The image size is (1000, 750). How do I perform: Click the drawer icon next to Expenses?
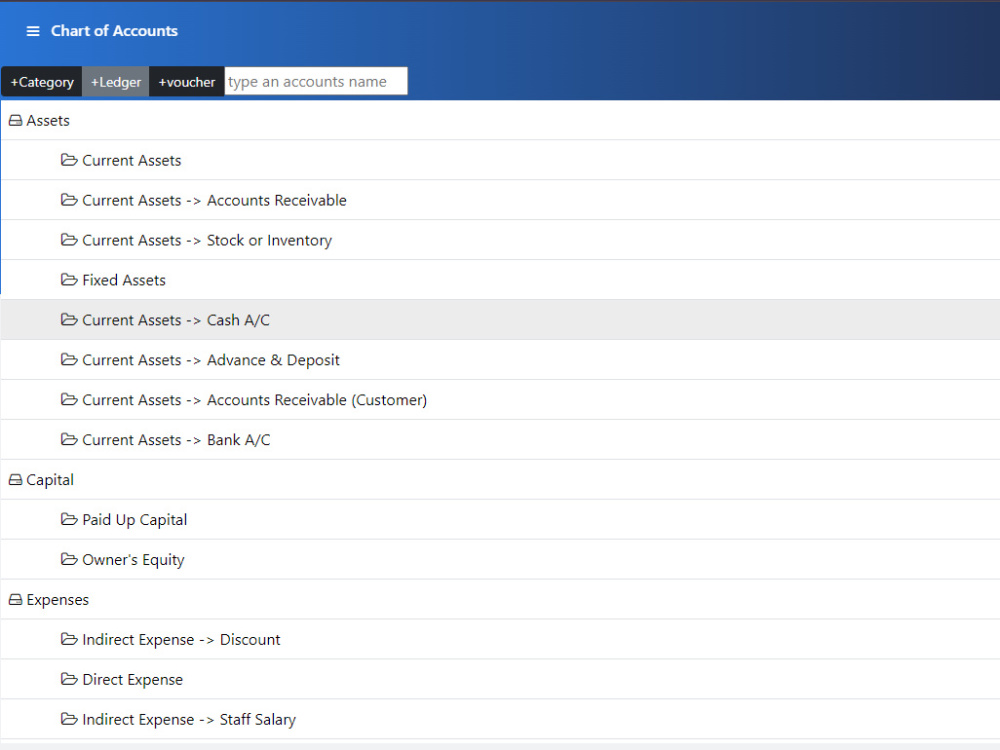coord(15,599)
